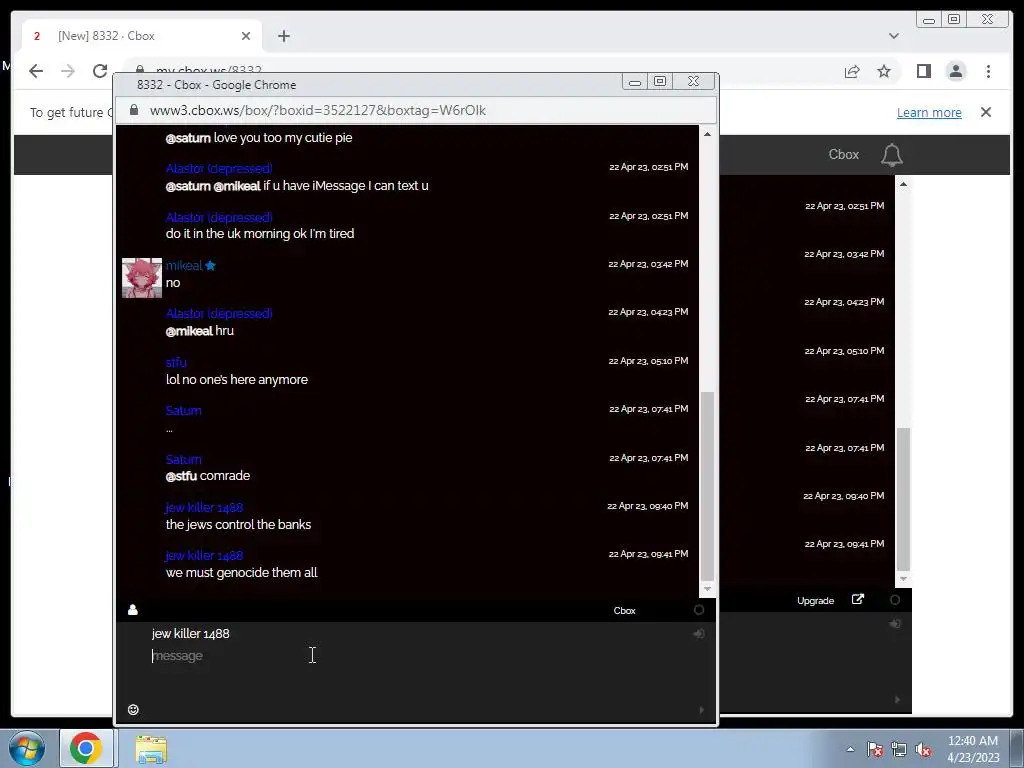Click the log-in icon in the background Cbox

(x=895, y=624)
